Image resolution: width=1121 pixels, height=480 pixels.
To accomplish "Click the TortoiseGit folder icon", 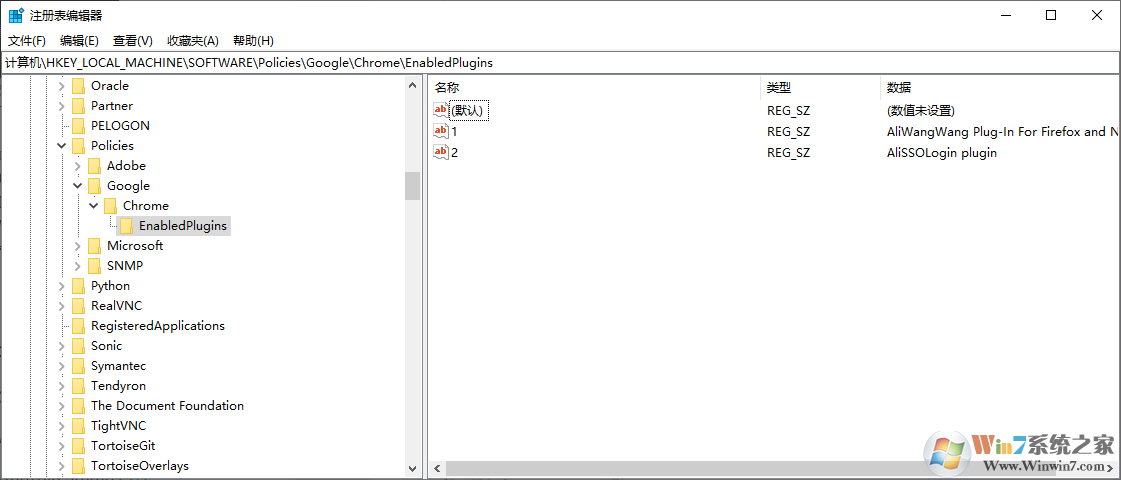I will click(78, 446).
